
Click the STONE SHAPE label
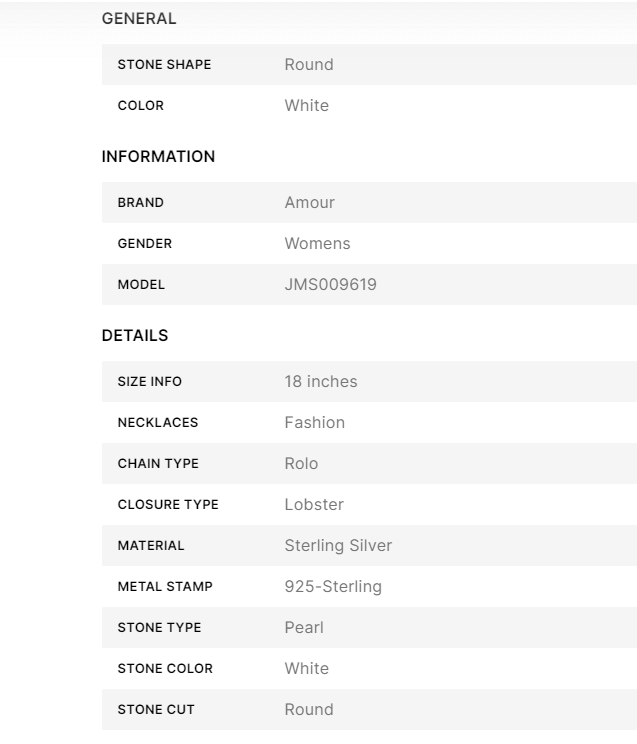click(x=164, y=65)
